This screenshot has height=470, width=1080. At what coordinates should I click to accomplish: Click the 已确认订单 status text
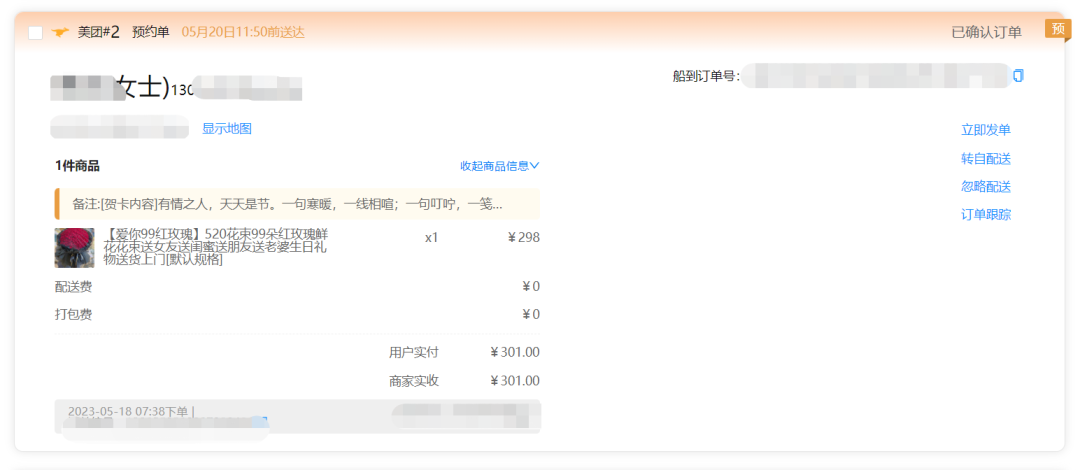(x=986, y=32)
